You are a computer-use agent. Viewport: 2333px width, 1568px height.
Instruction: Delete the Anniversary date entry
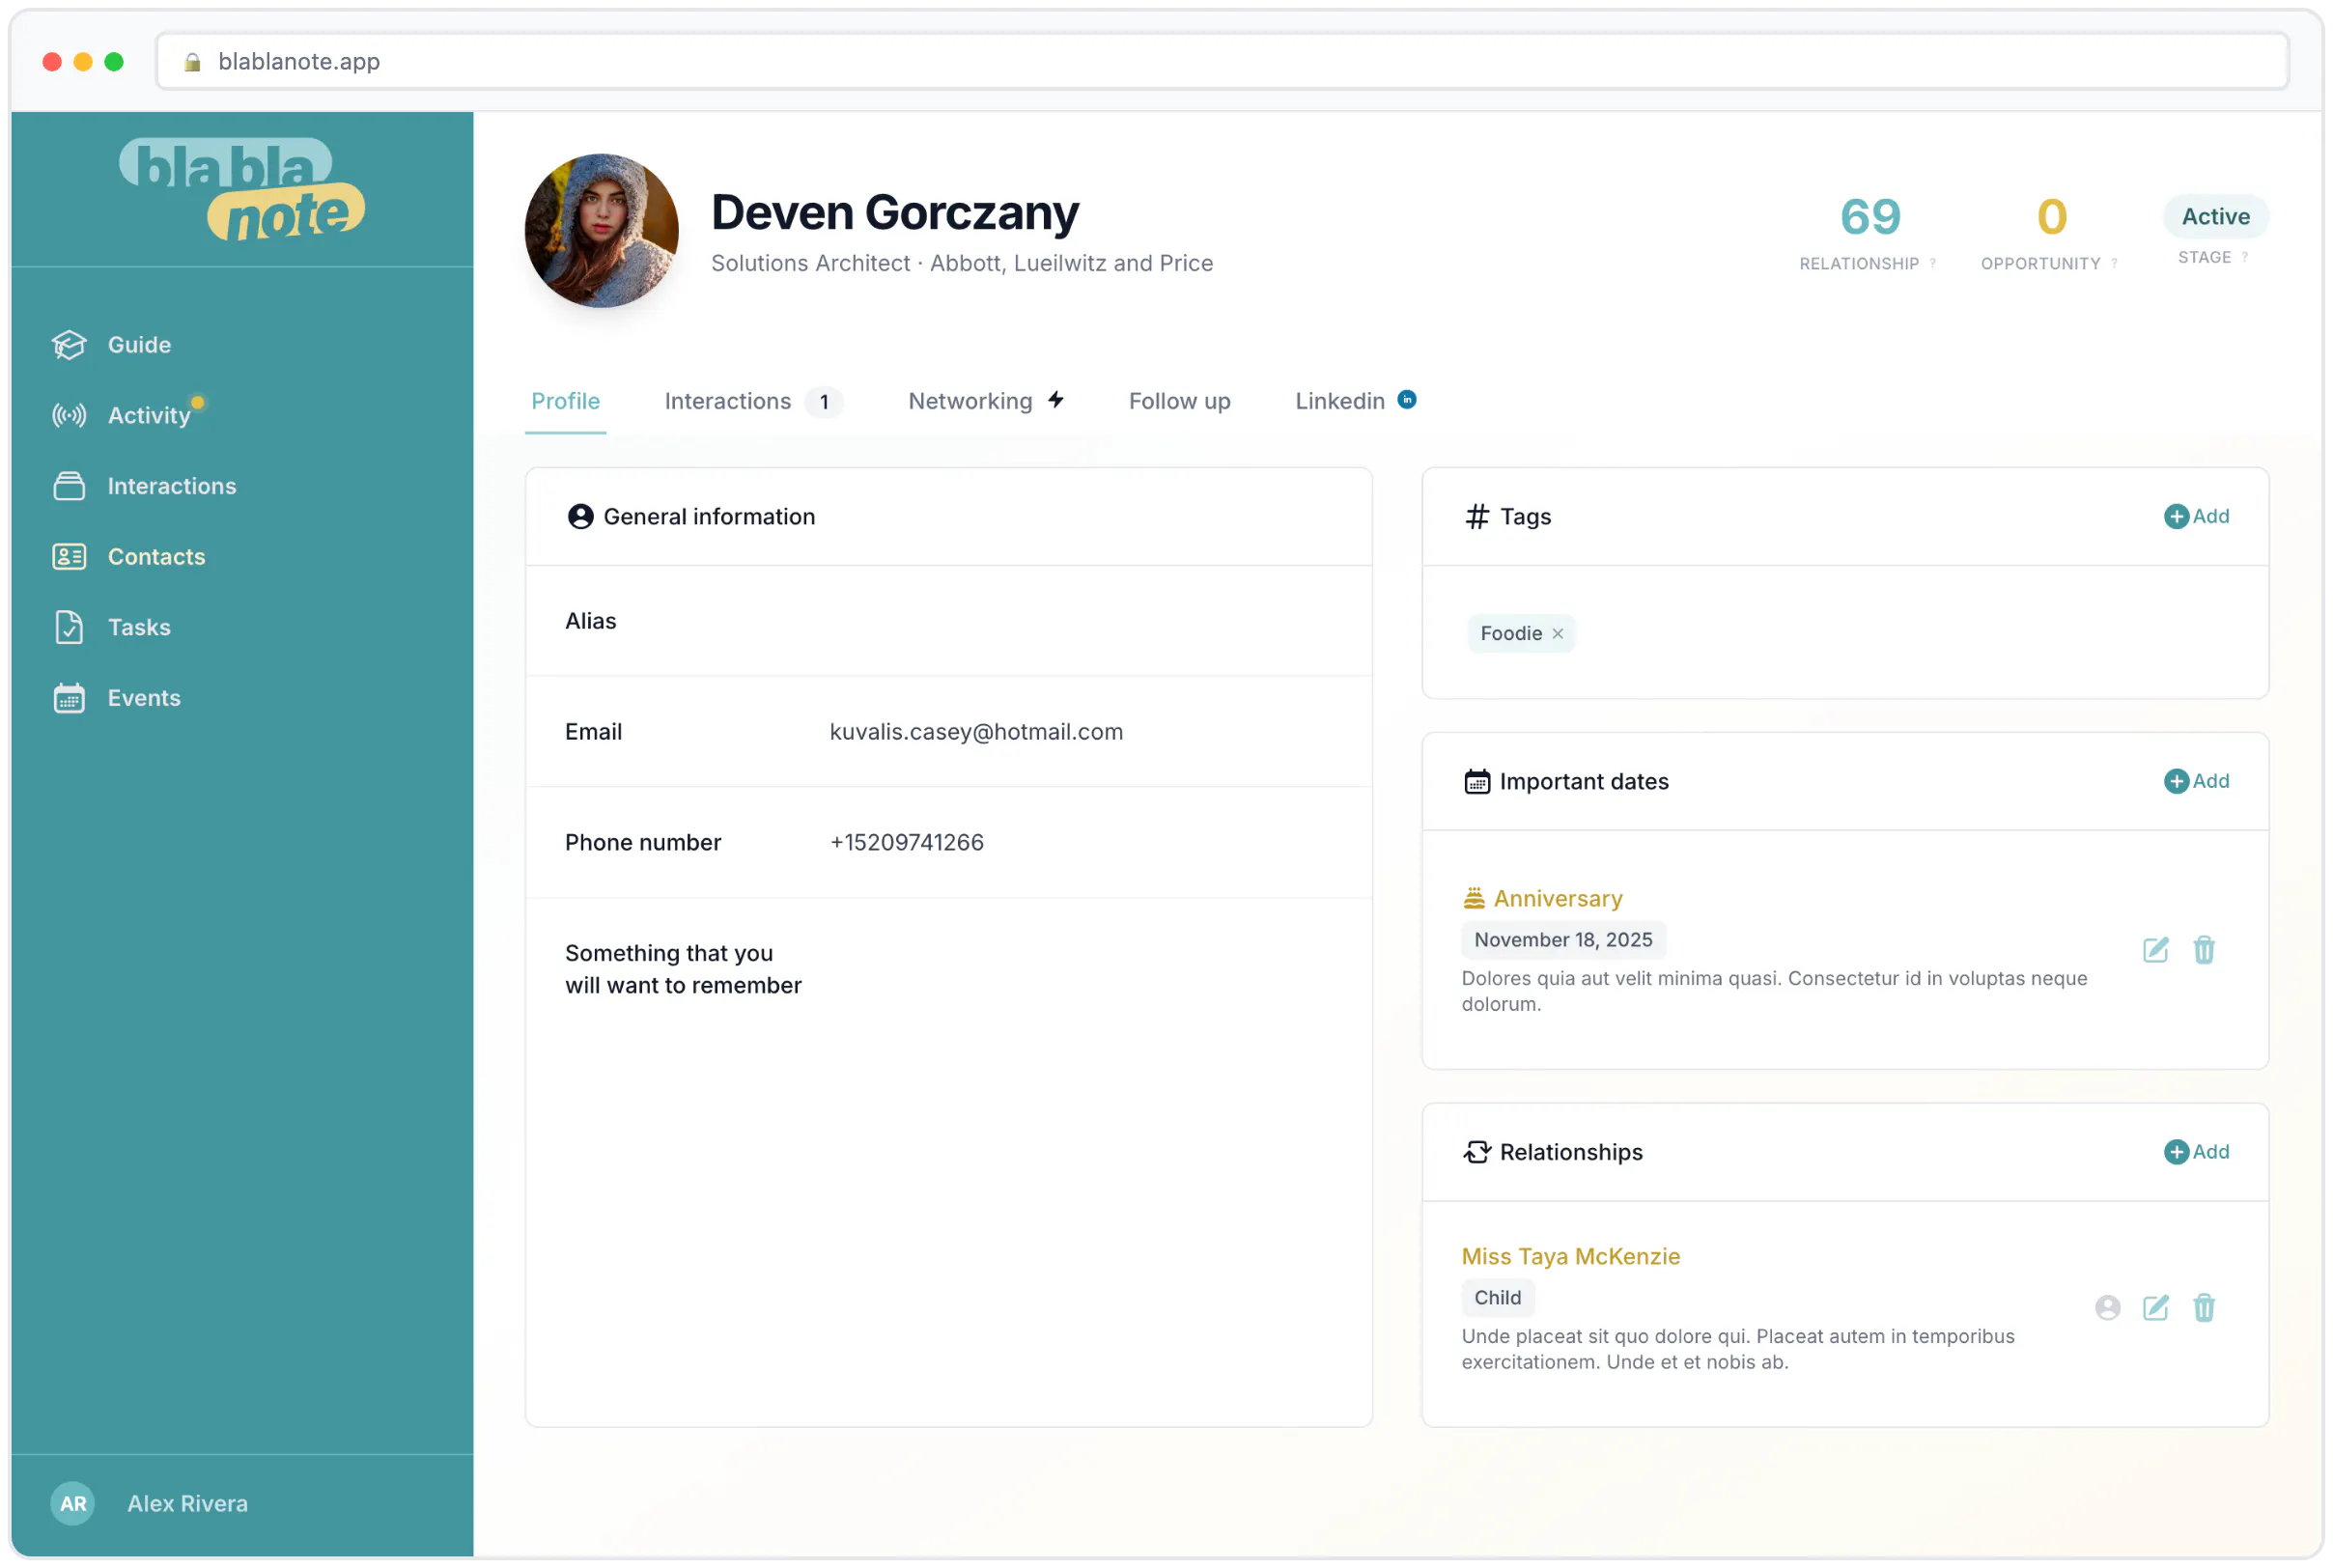(2204, 950)
